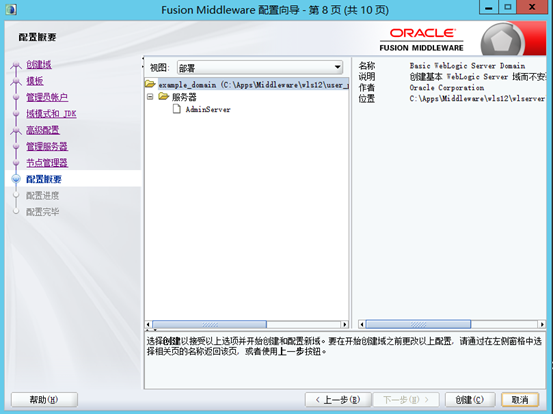Click the AdminServer document icon

click(177, 109)
